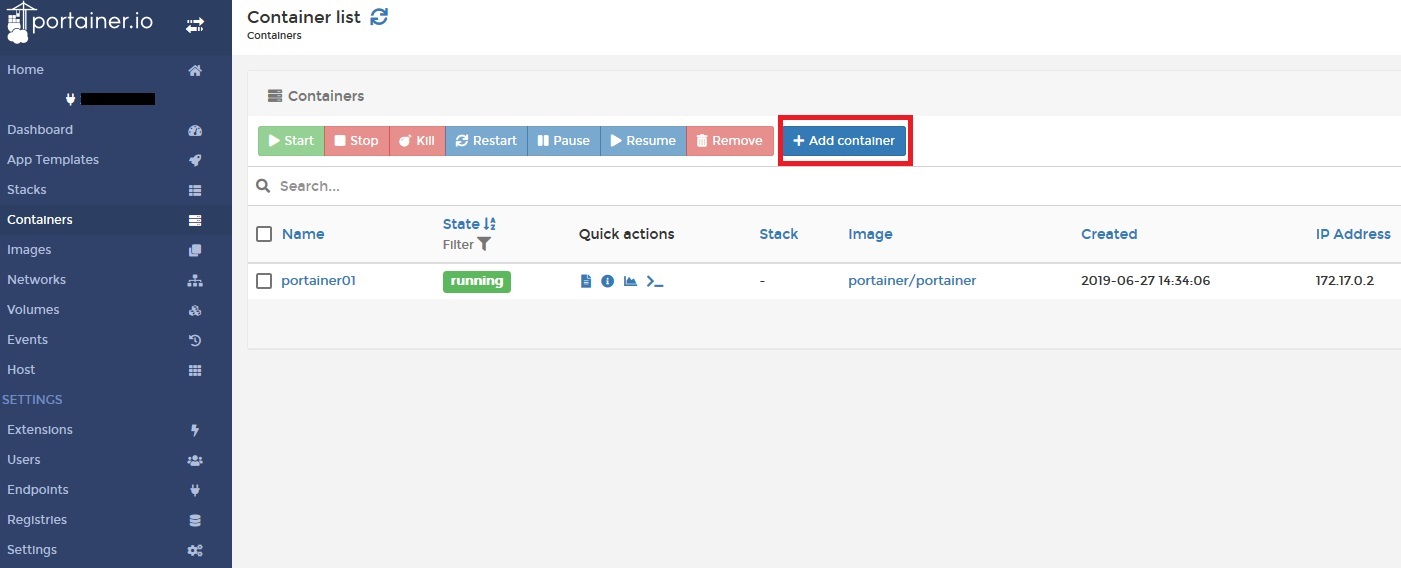Toggle sidebar with the arrows icon
1401x568 pixels.
tap(195, 25)
